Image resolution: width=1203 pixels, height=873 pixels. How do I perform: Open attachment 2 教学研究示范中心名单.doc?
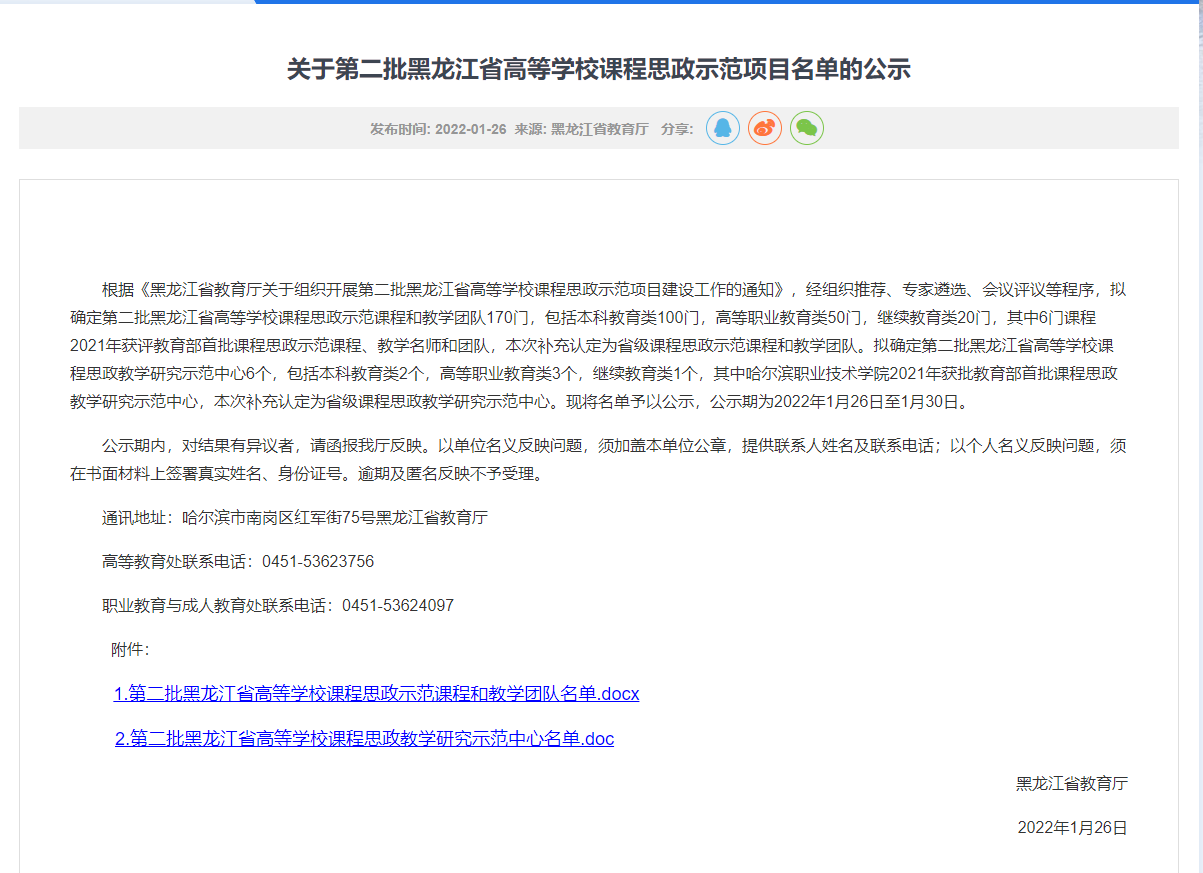pyautogui.click(x=364, y=739)
